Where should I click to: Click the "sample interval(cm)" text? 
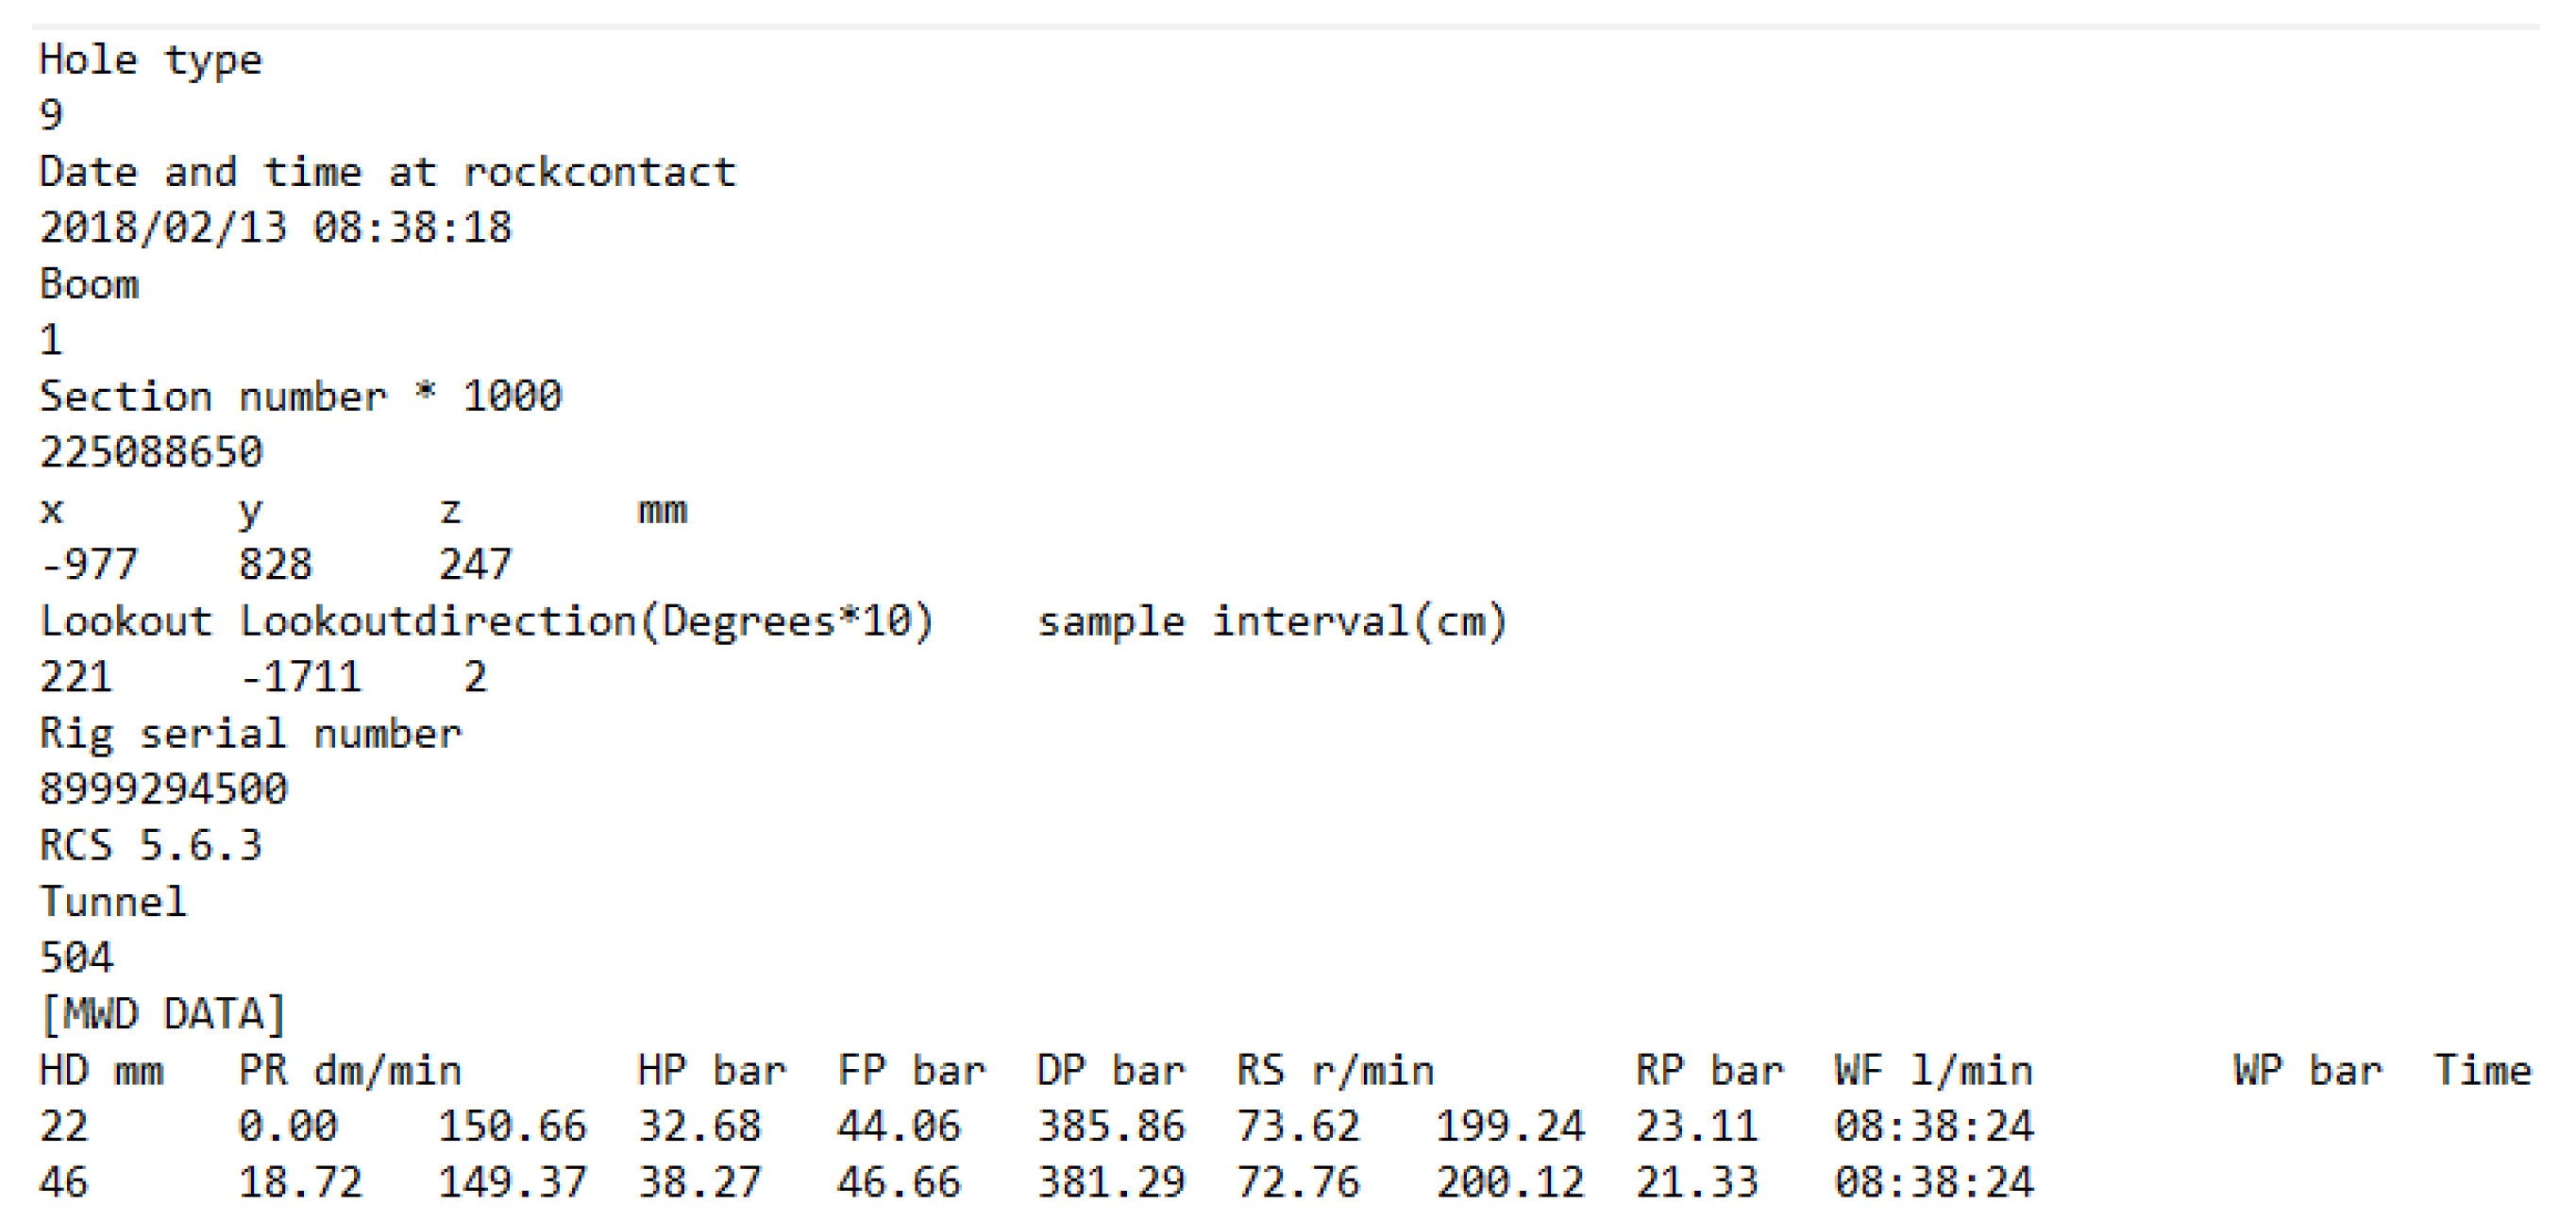tap(1271, 622)
